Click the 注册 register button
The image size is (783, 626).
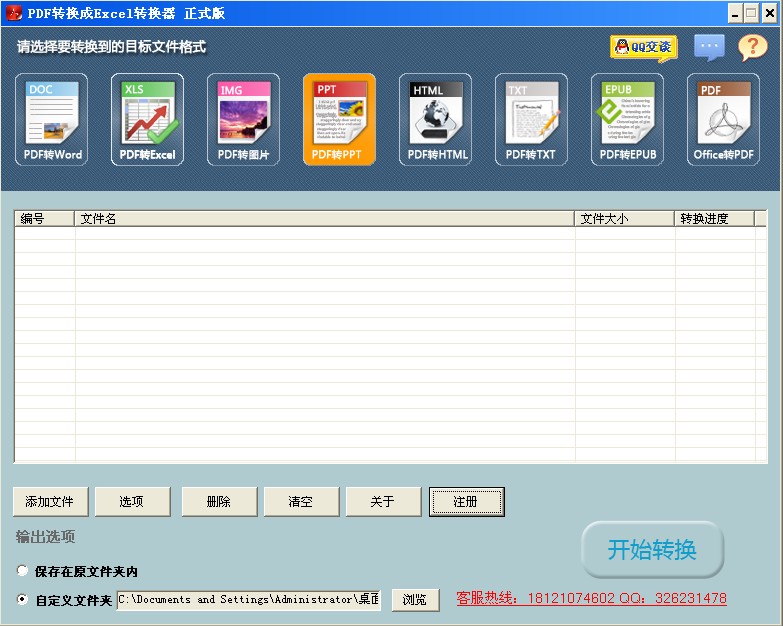click(x=466, y=501)
